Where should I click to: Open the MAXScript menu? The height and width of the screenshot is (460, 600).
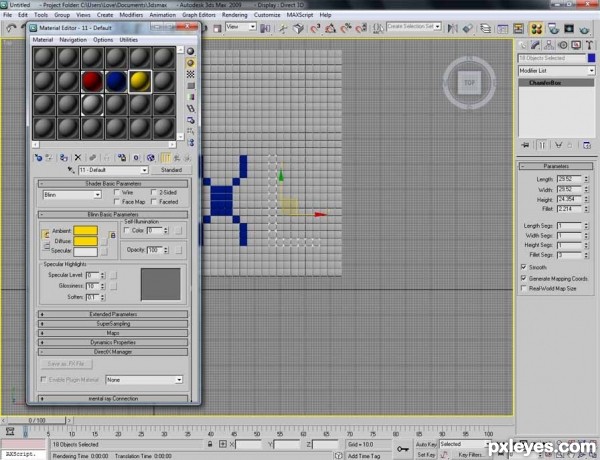(x=300, y=15)
